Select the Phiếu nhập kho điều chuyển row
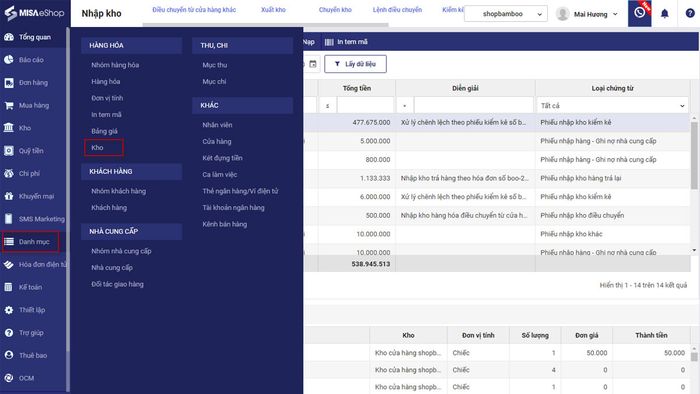The height and width of the screenshot is (394, 700). pyautogui.click(x=497, y=215)
